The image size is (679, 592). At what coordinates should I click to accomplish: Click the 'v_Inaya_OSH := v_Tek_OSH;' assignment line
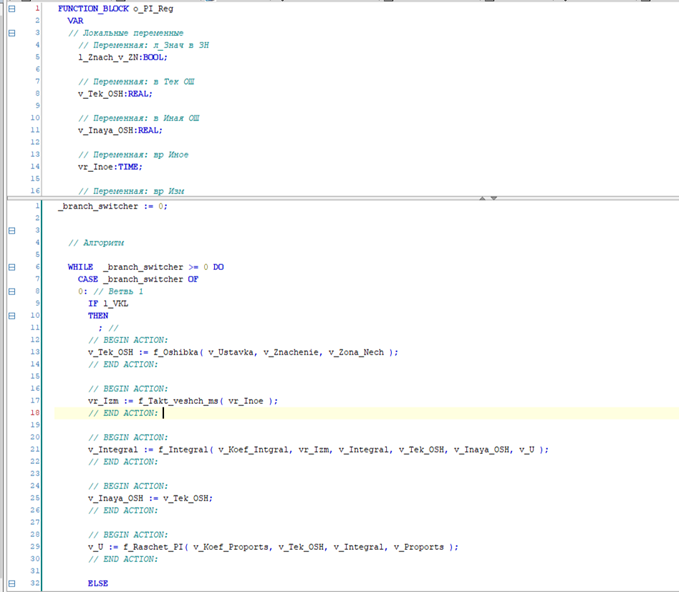coord(150,497)
